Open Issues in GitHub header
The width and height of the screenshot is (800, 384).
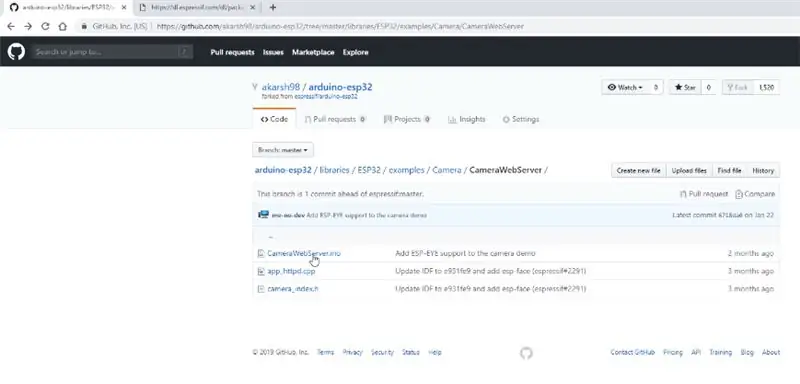(273, 52)
